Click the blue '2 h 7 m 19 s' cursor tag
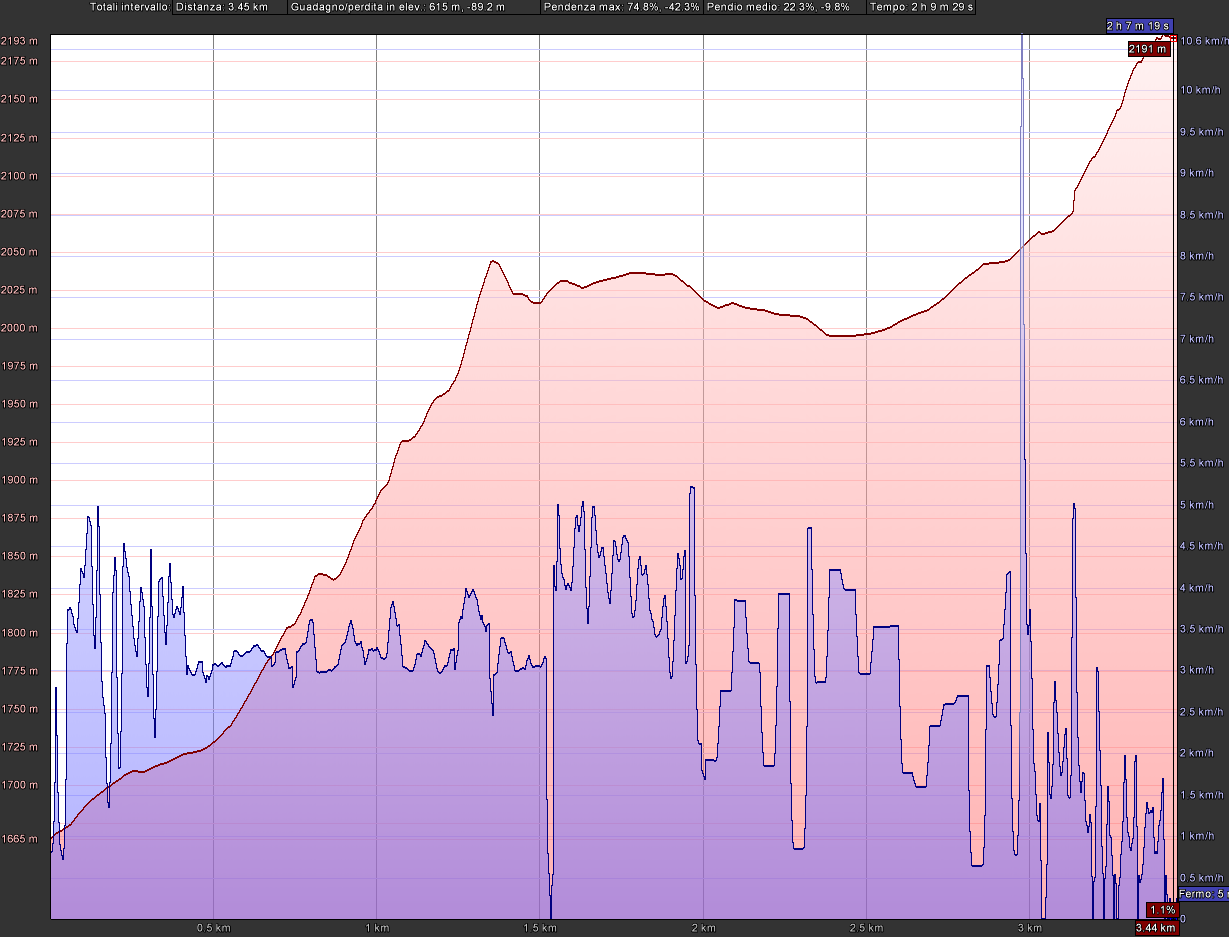Screen dimensions: 1229x937 click(1138, 25)
